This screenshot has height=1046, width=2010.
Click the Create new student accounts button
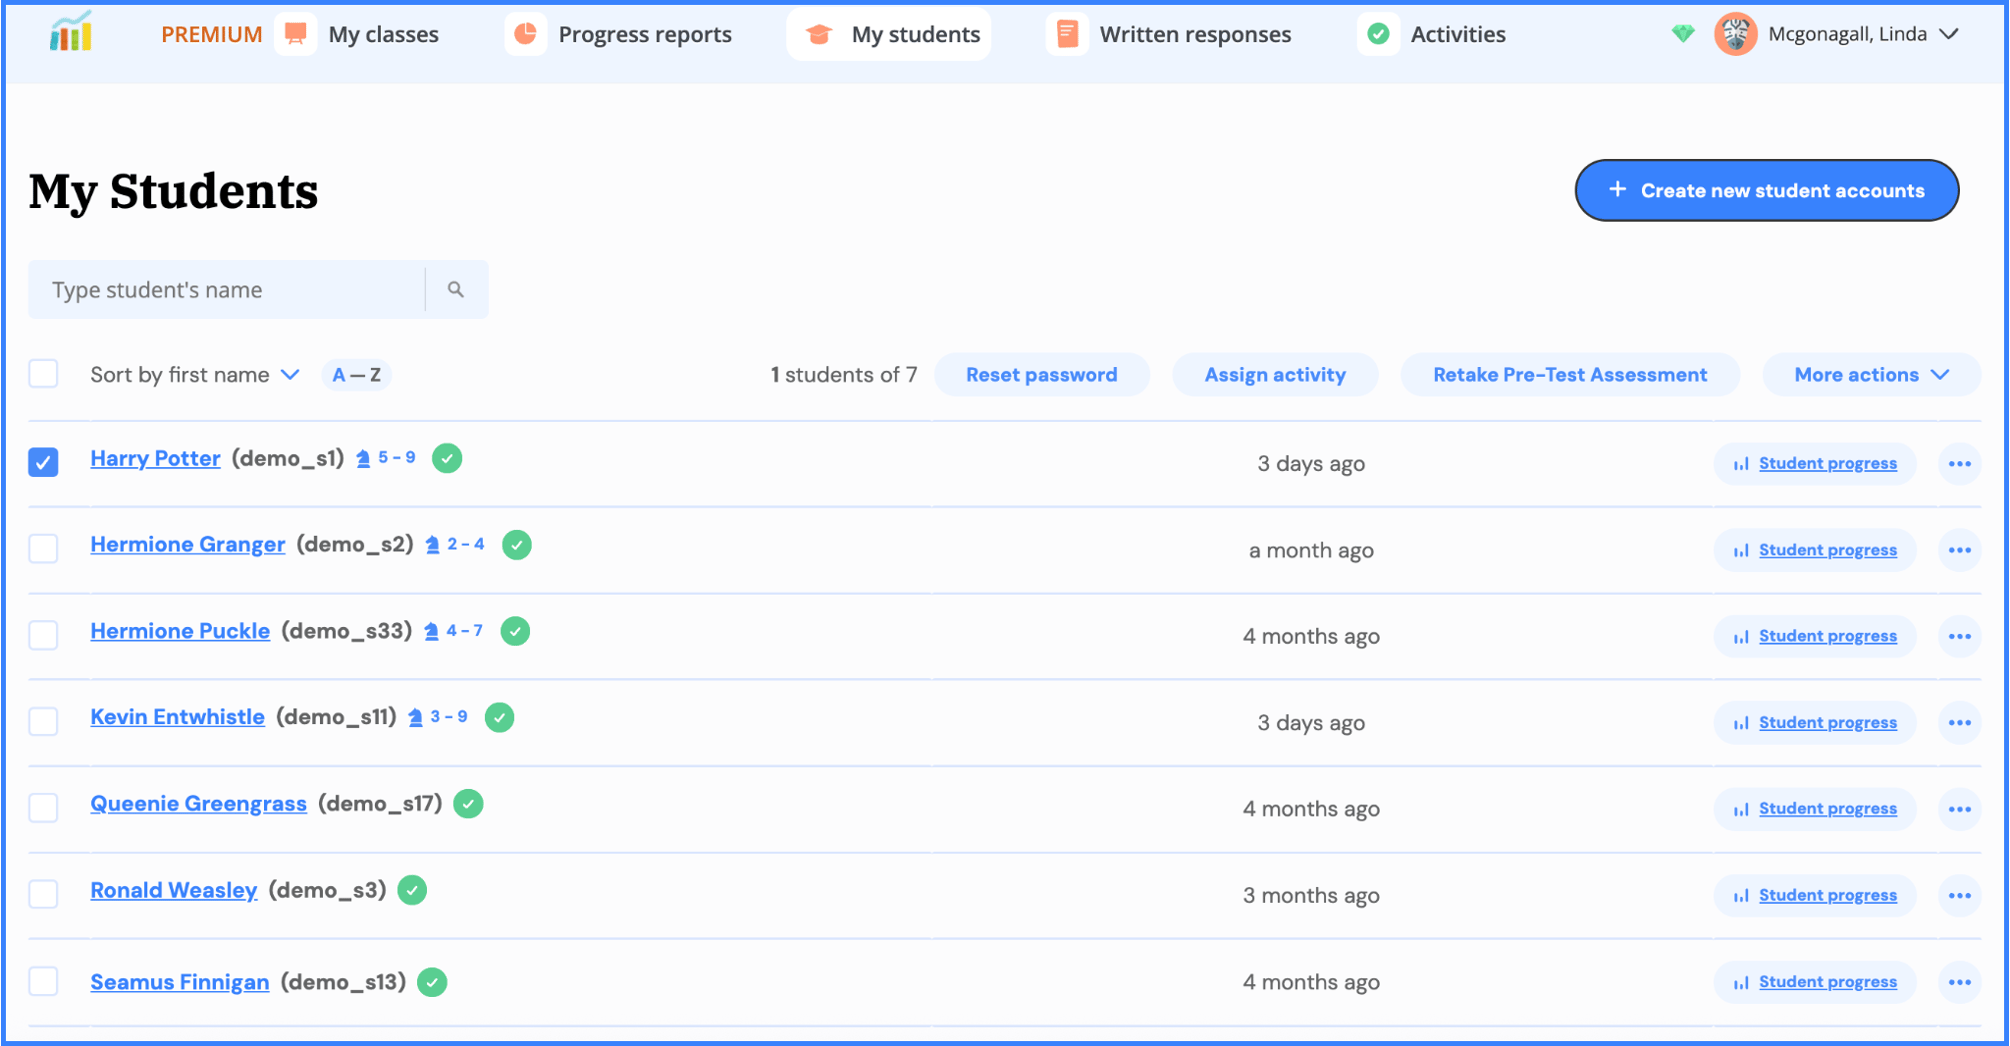pyautogui.click(x=1766, y=190)
